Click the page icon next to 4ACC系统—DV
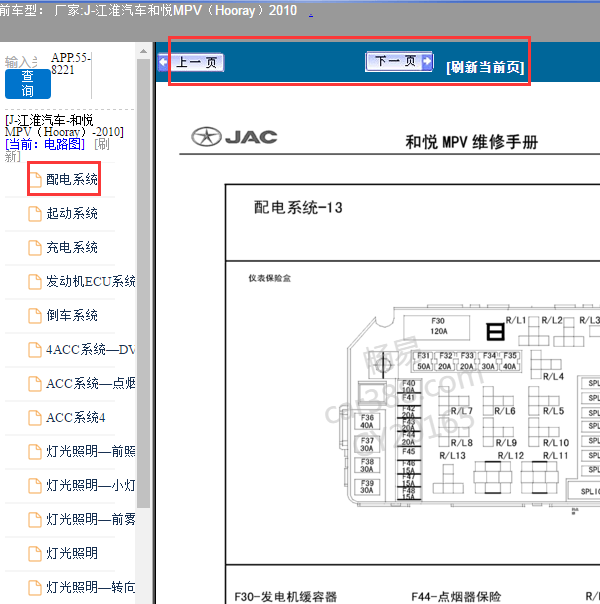The height and width of the screenshot is (604, 600). click(x=35, y=350)
